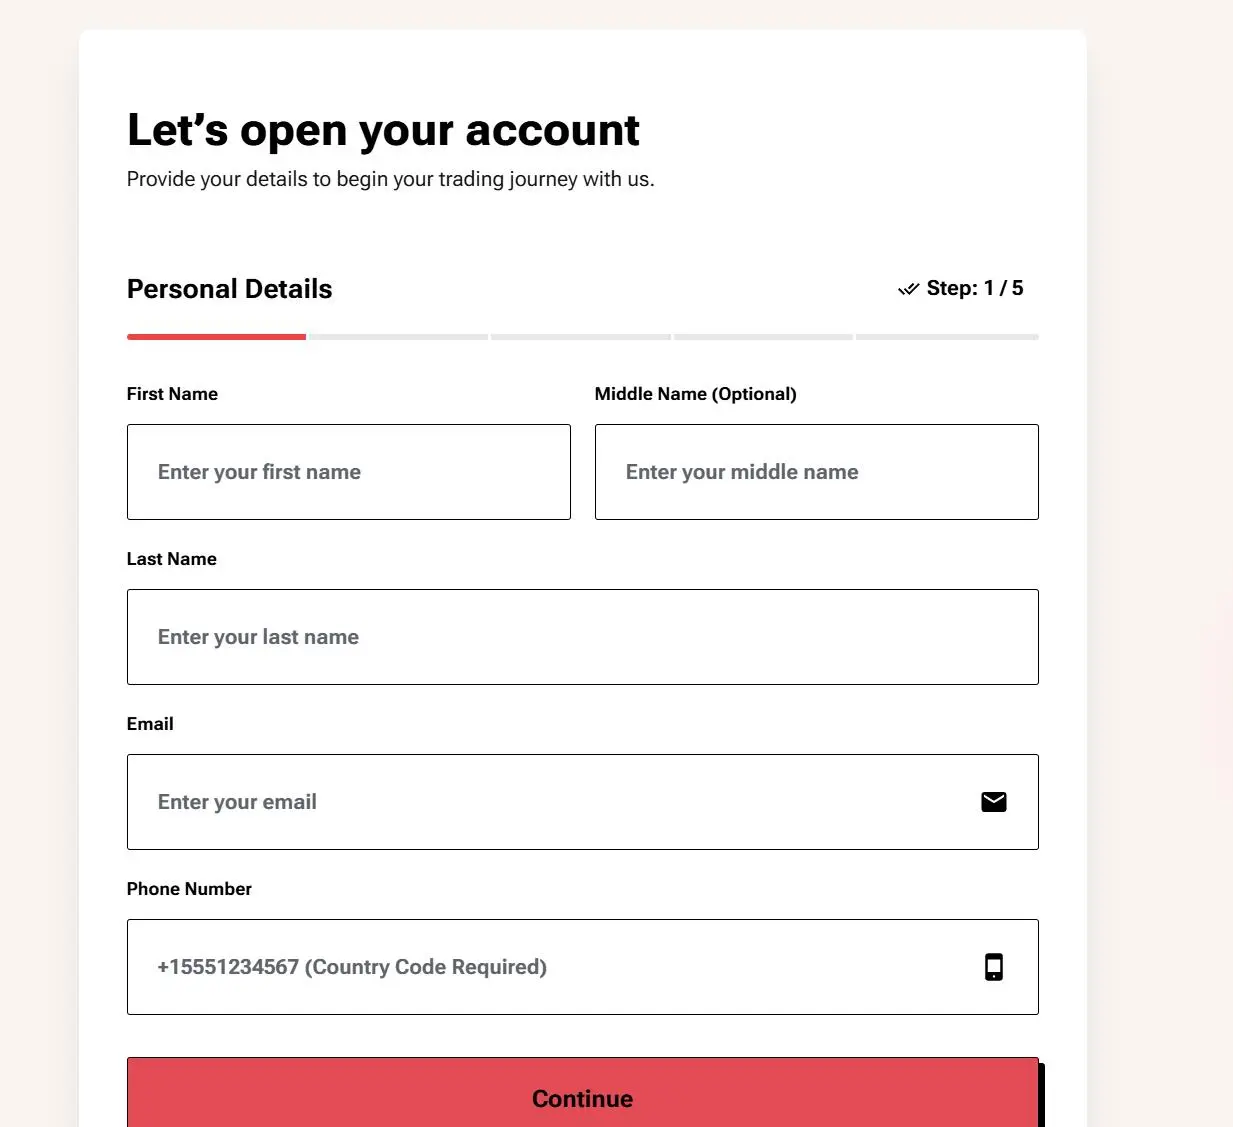Viewport: 1233px width, 1127px height.
Task: Focus the Email input field
Action: coord(583,802)
